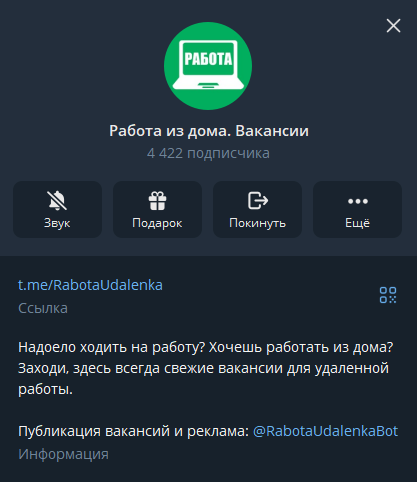This screenshot has height=482, width=417.
Task: Click the channel title Работа из дома. Вакансии
Action: point(209,131)
